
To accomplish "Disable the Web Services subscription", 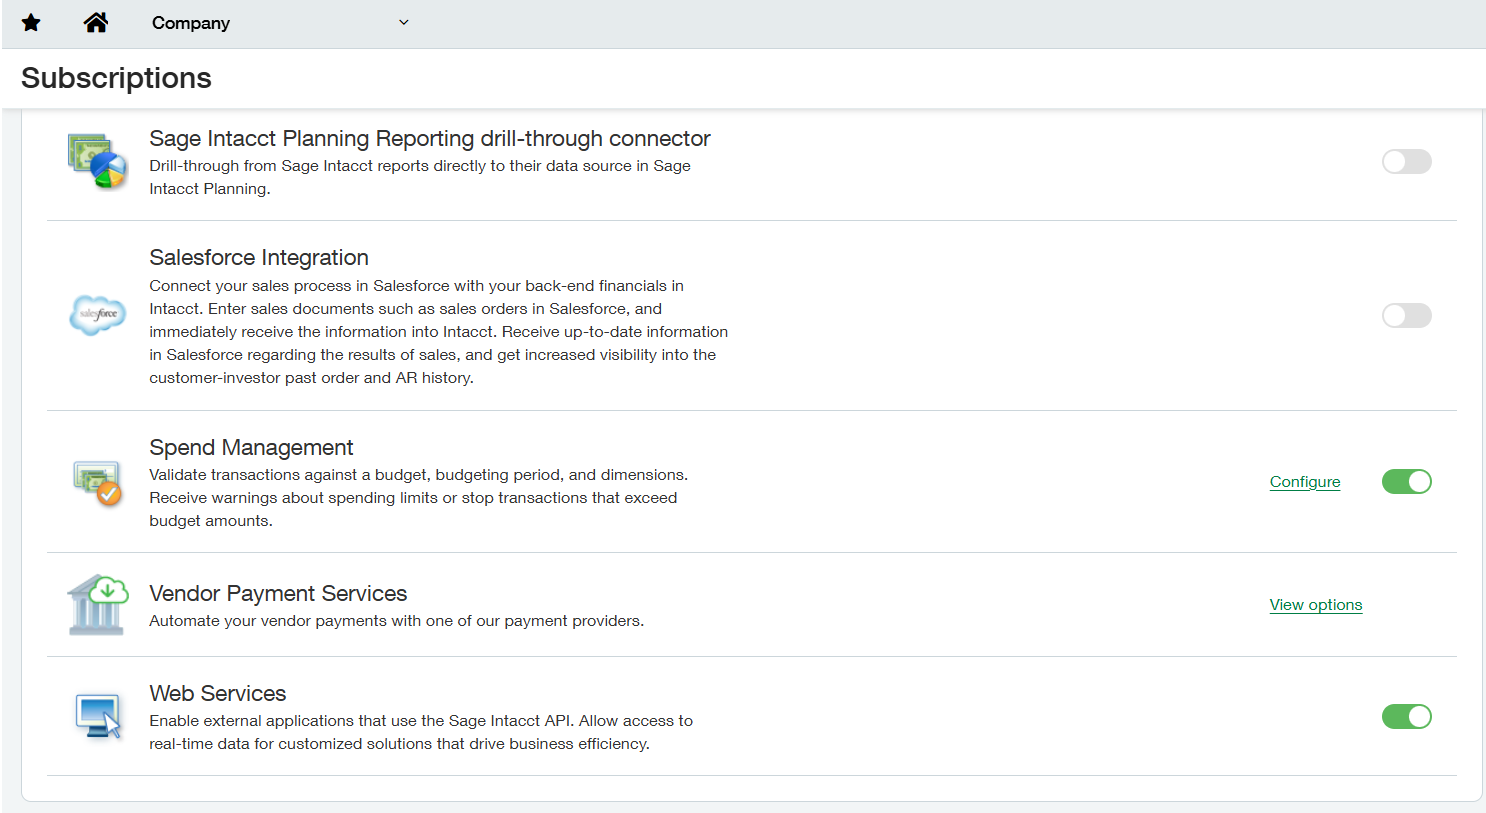I will point(1407,716).
